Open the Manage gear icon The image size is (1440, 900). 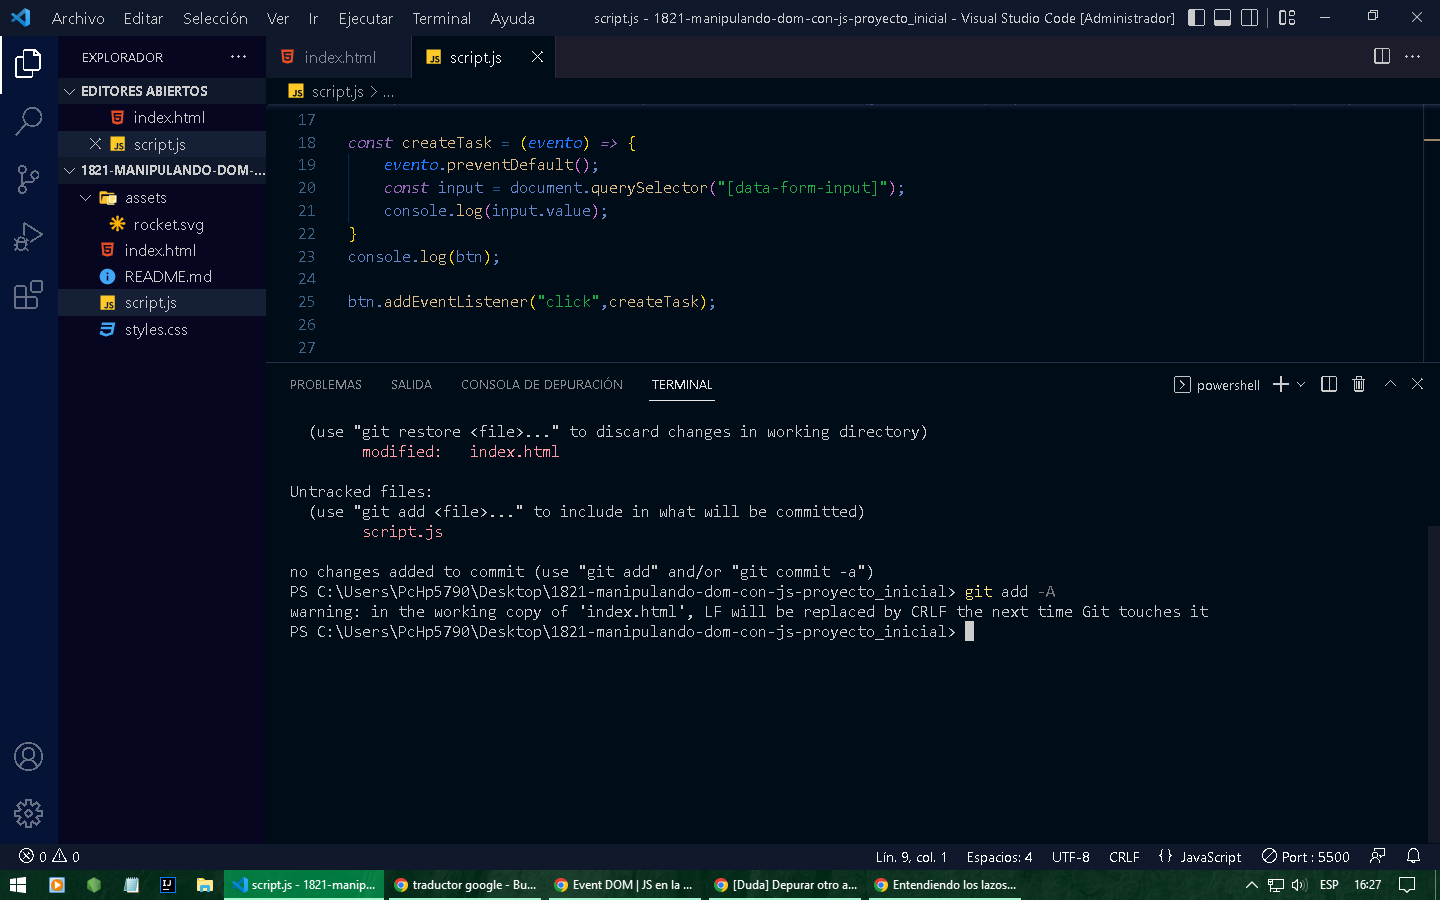[28, 813]
